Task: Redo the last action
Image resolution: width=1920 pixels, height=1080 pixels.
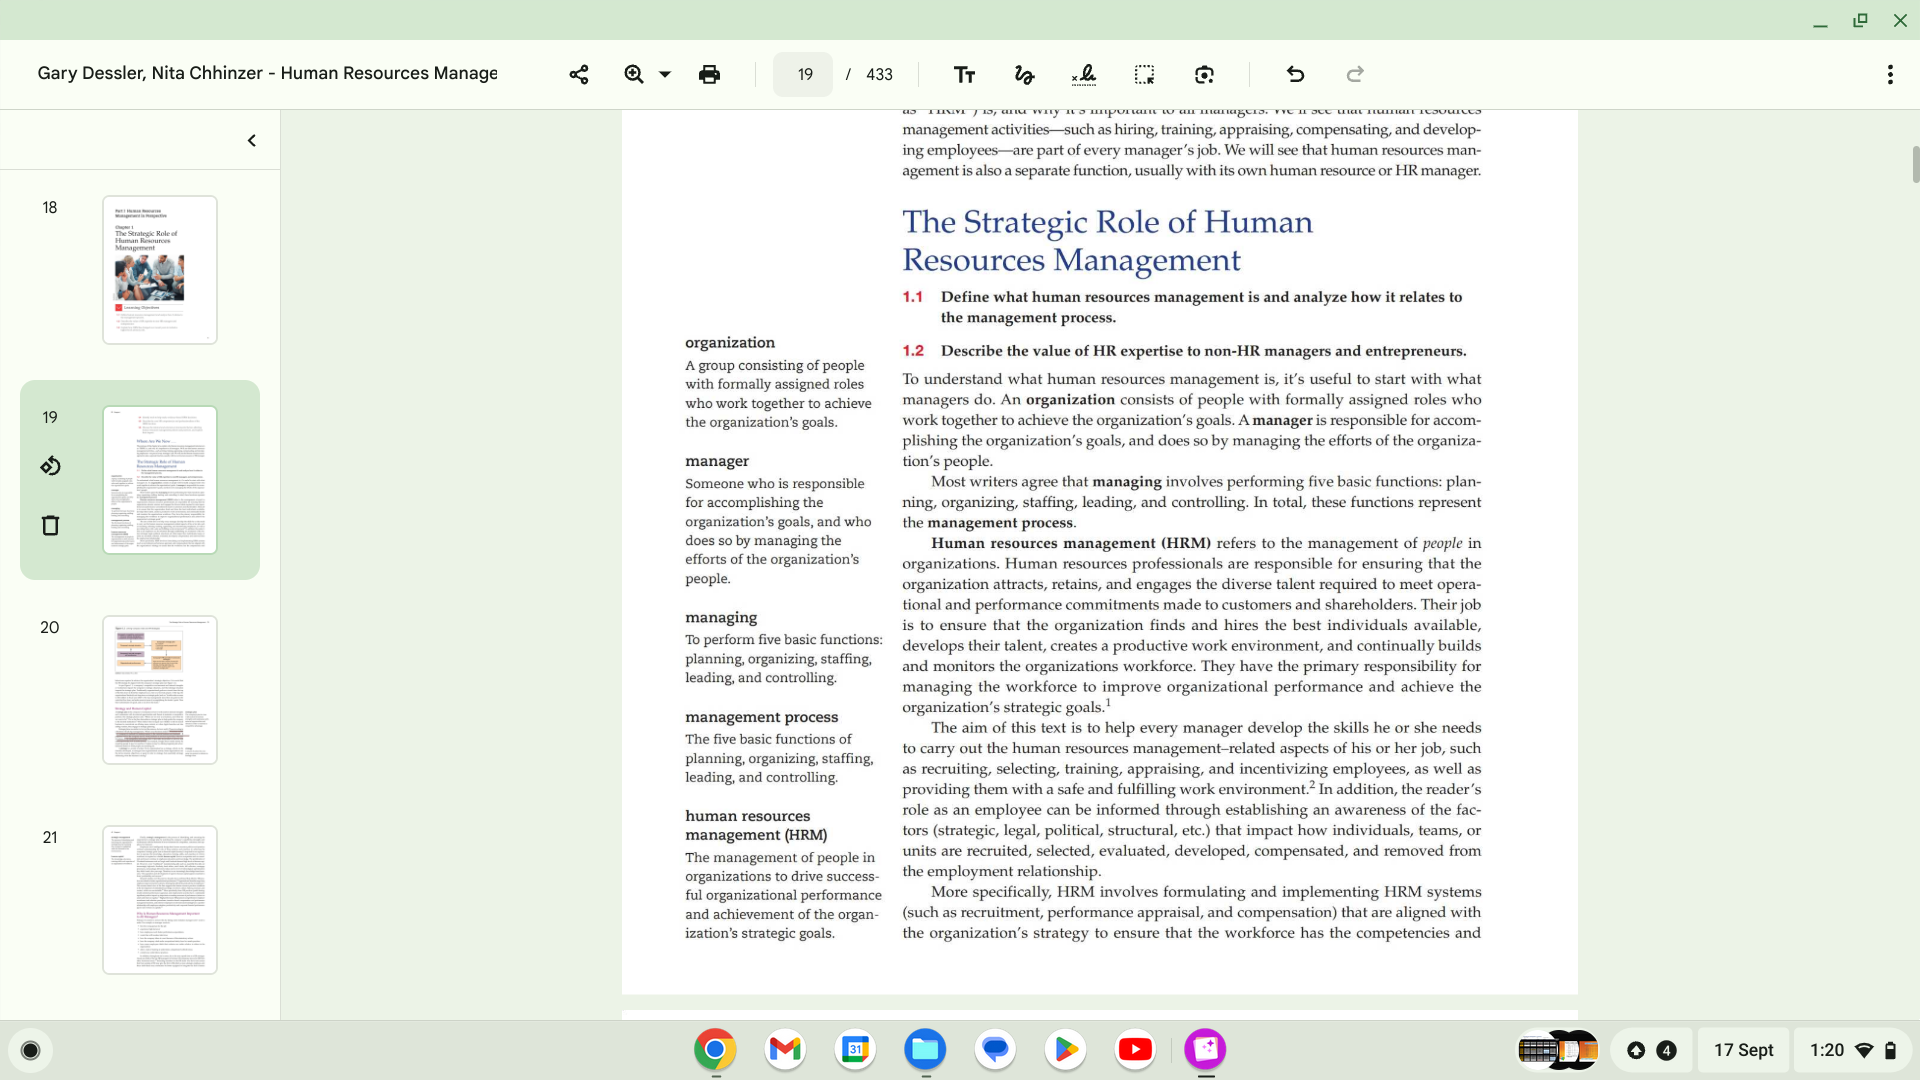Action: click(x=1355, y=74)
